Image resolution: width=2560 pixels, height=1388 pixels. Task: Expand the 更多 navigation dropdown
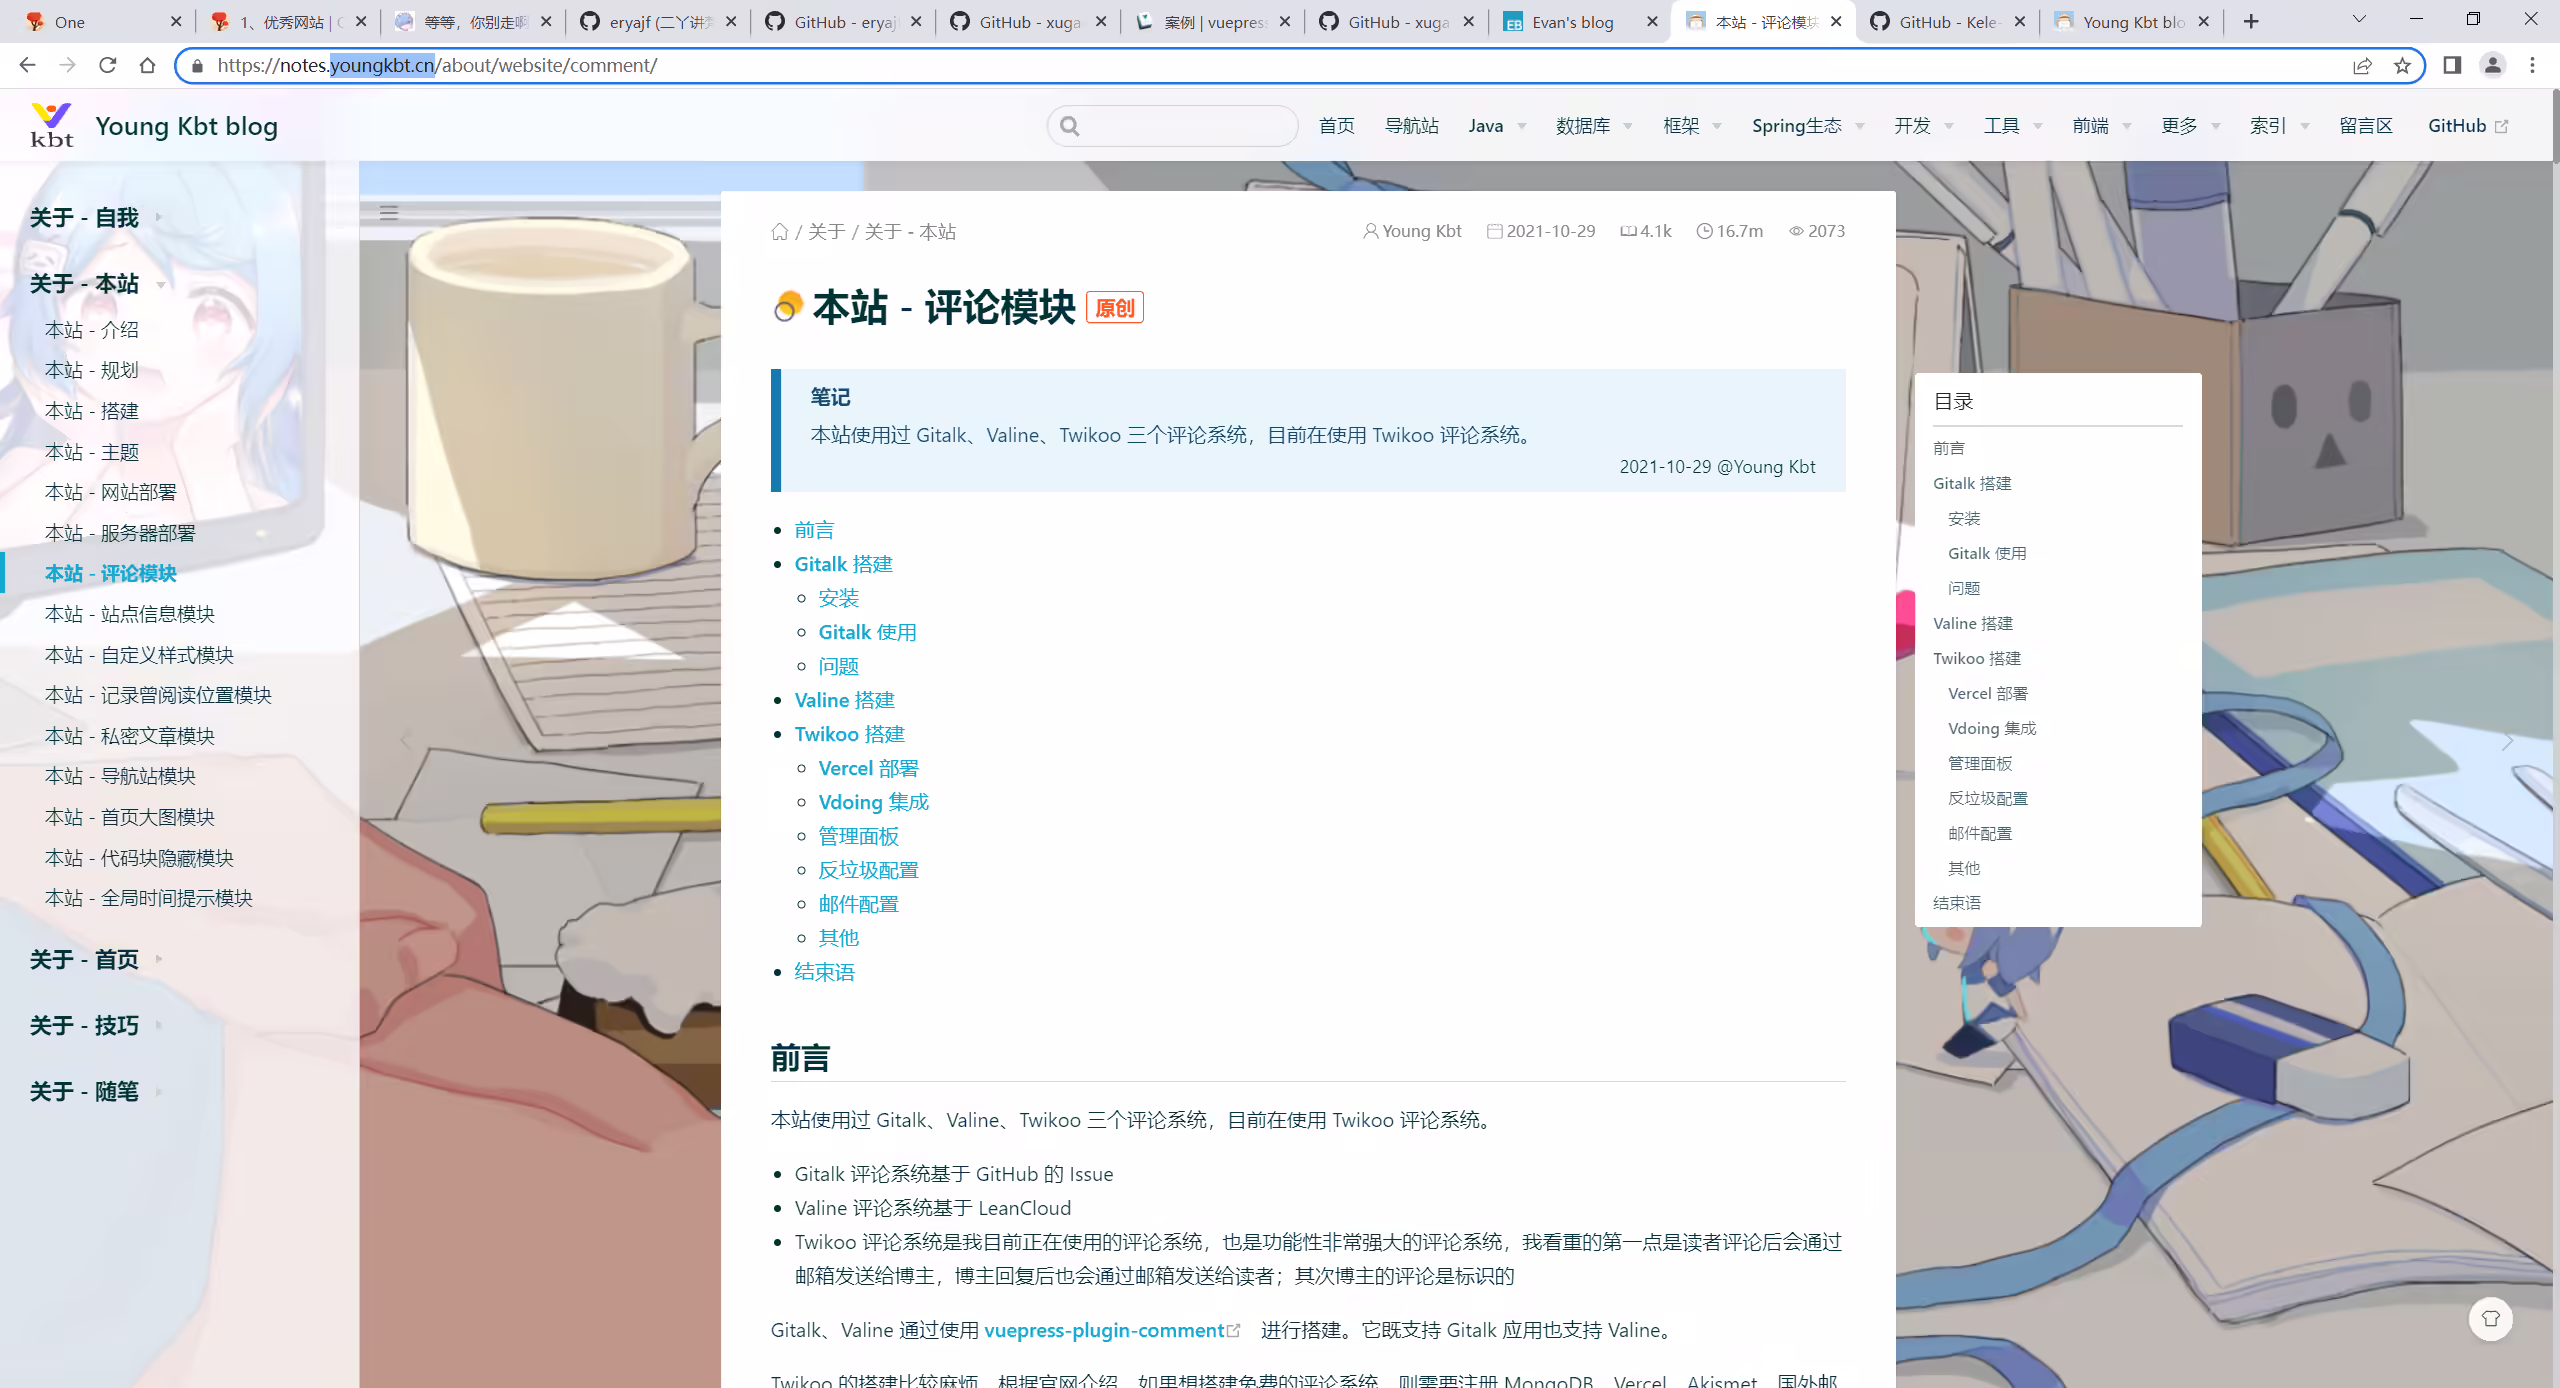2190,126
